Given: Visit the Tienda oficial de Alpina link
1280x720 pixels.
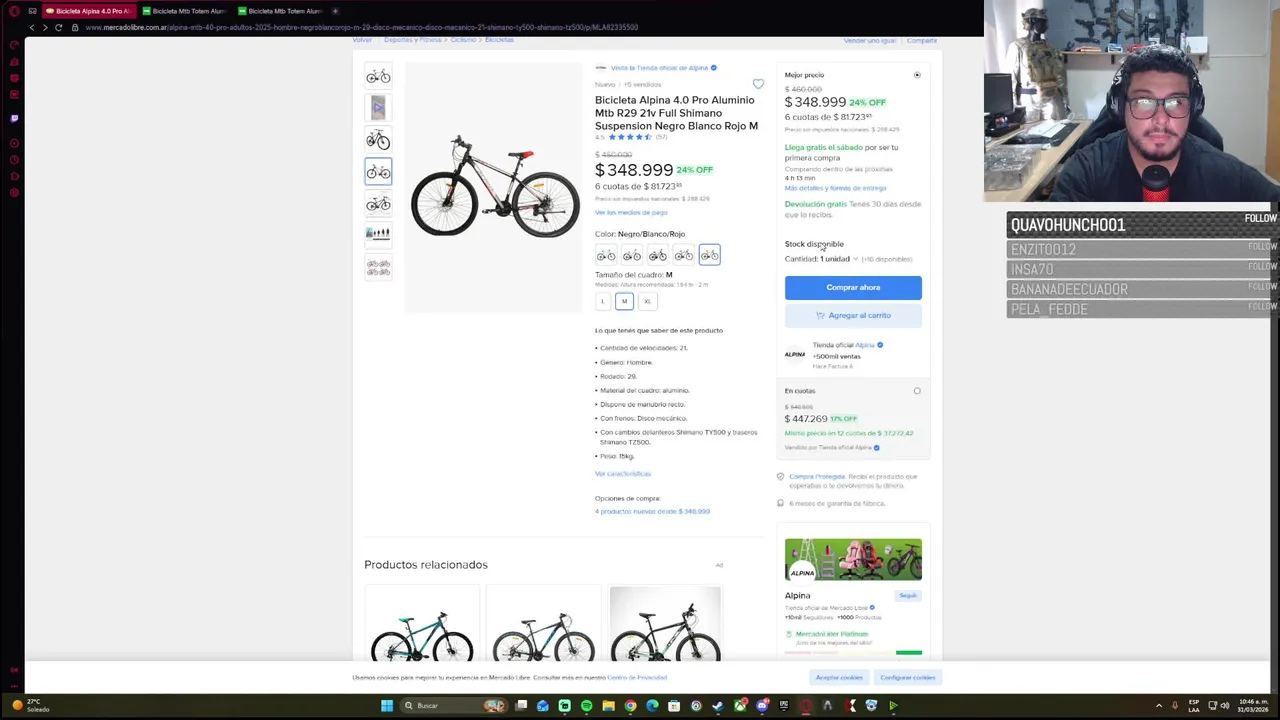Looking at the screenshot, I should 659,68.
